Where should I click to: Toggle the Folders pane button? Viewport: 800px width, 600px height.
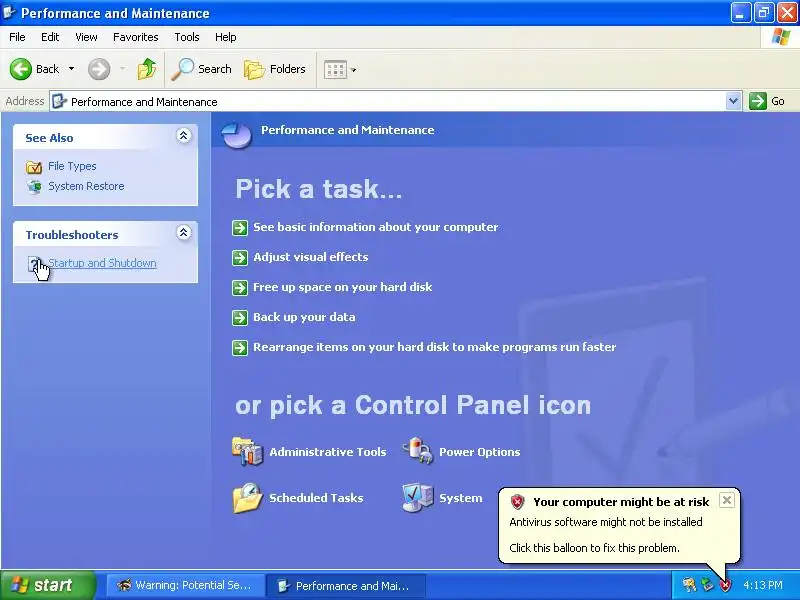[274, 69]
